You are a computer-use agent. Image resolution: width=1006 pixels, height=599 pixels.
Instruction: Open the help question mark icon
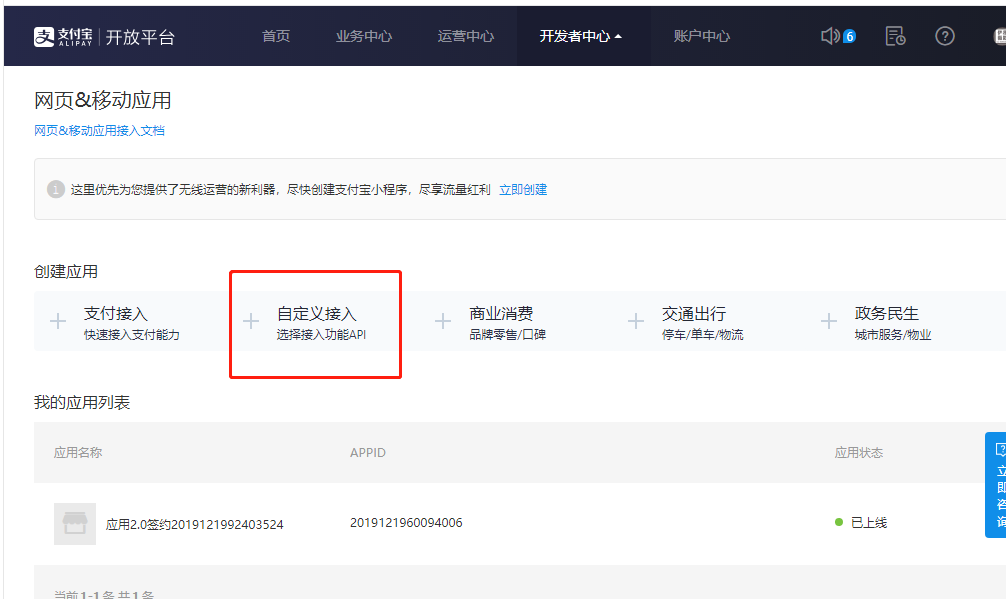point(945,36)
